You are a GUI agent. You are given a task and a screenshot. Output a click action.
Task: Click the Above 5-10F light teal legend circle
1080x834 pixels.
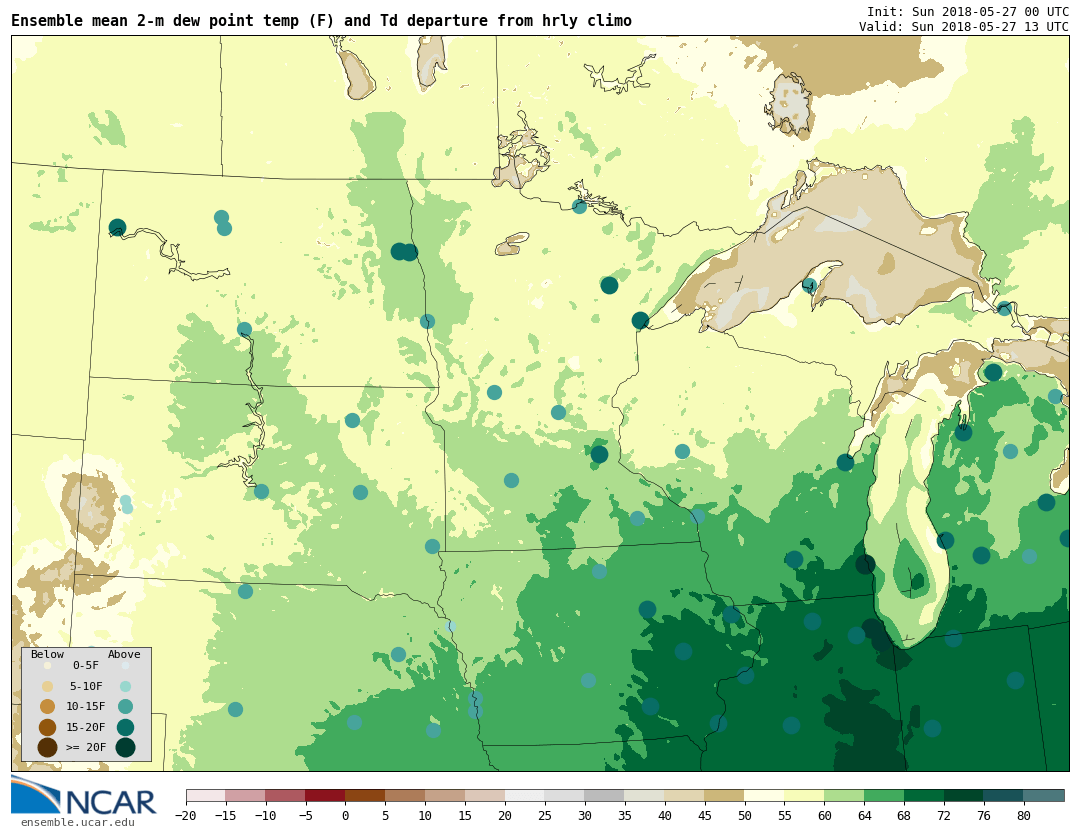point(125,687)
